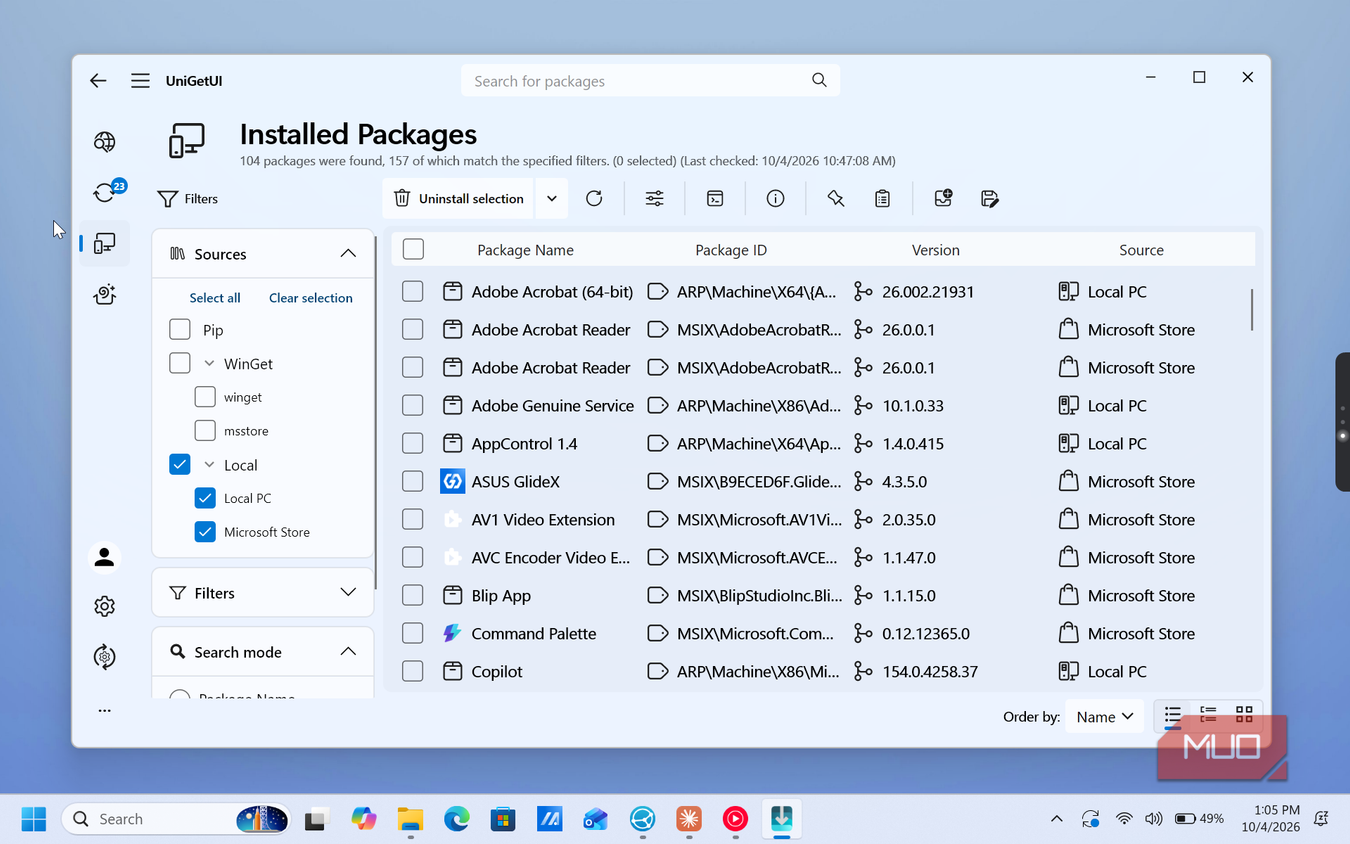Check the Pip source checkbox

[180, 330]
